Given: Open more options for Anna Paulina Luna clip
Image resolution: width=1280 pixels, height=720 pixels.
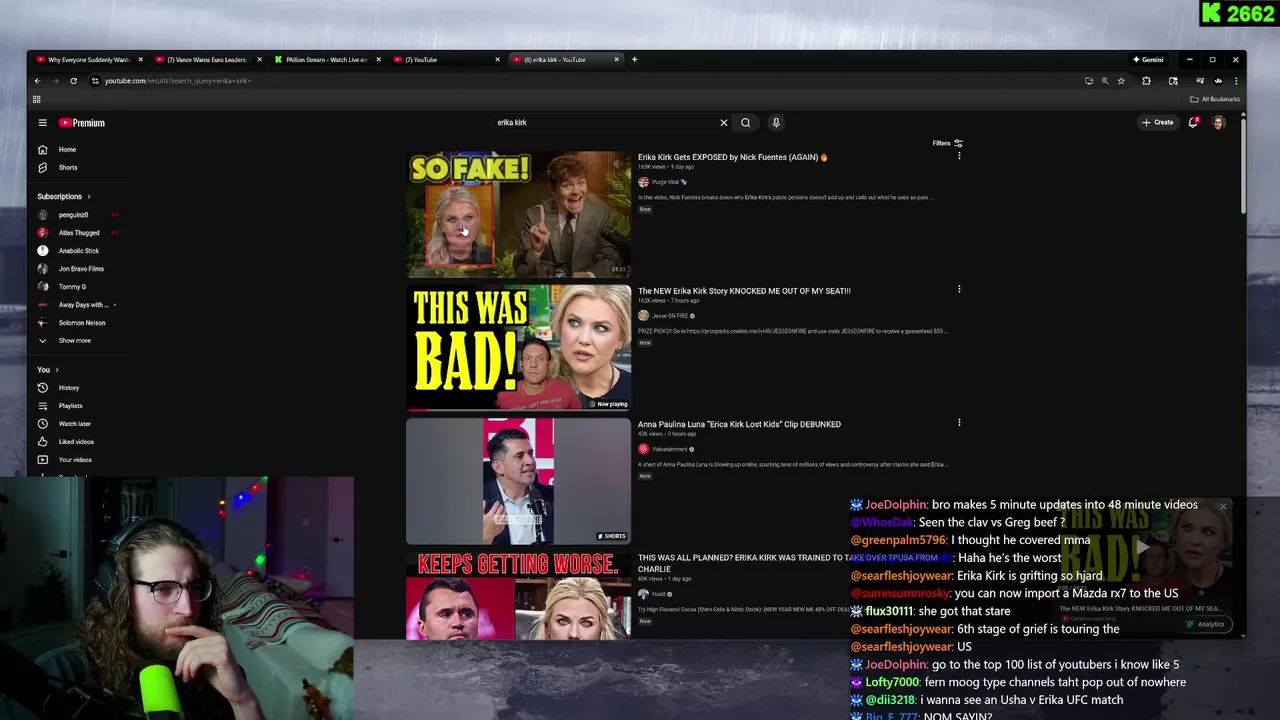Looking at the screenshot, I should pyautogui.click(x=959, y=423).
